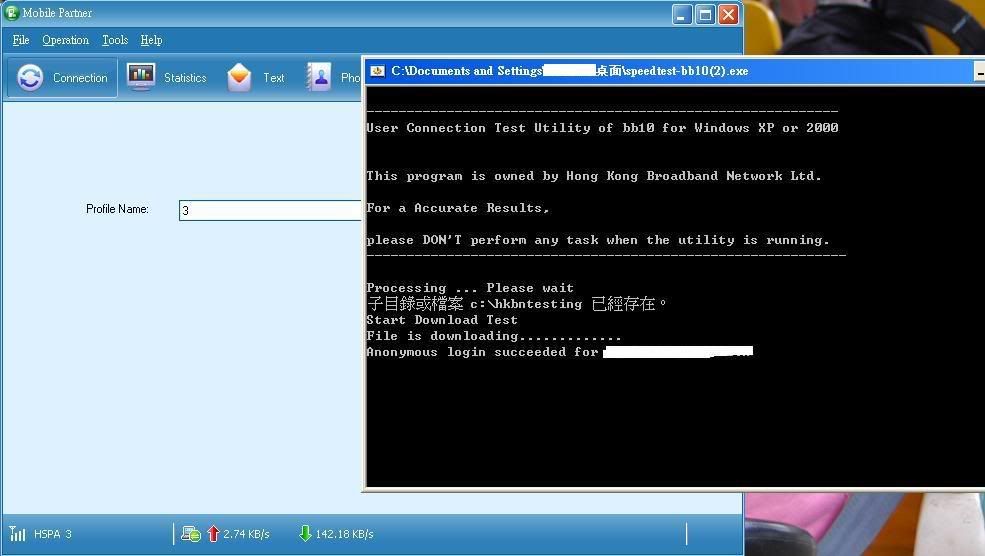Click the HSPA 3 network status text
985x556 pixels.
tap(53, 534)
